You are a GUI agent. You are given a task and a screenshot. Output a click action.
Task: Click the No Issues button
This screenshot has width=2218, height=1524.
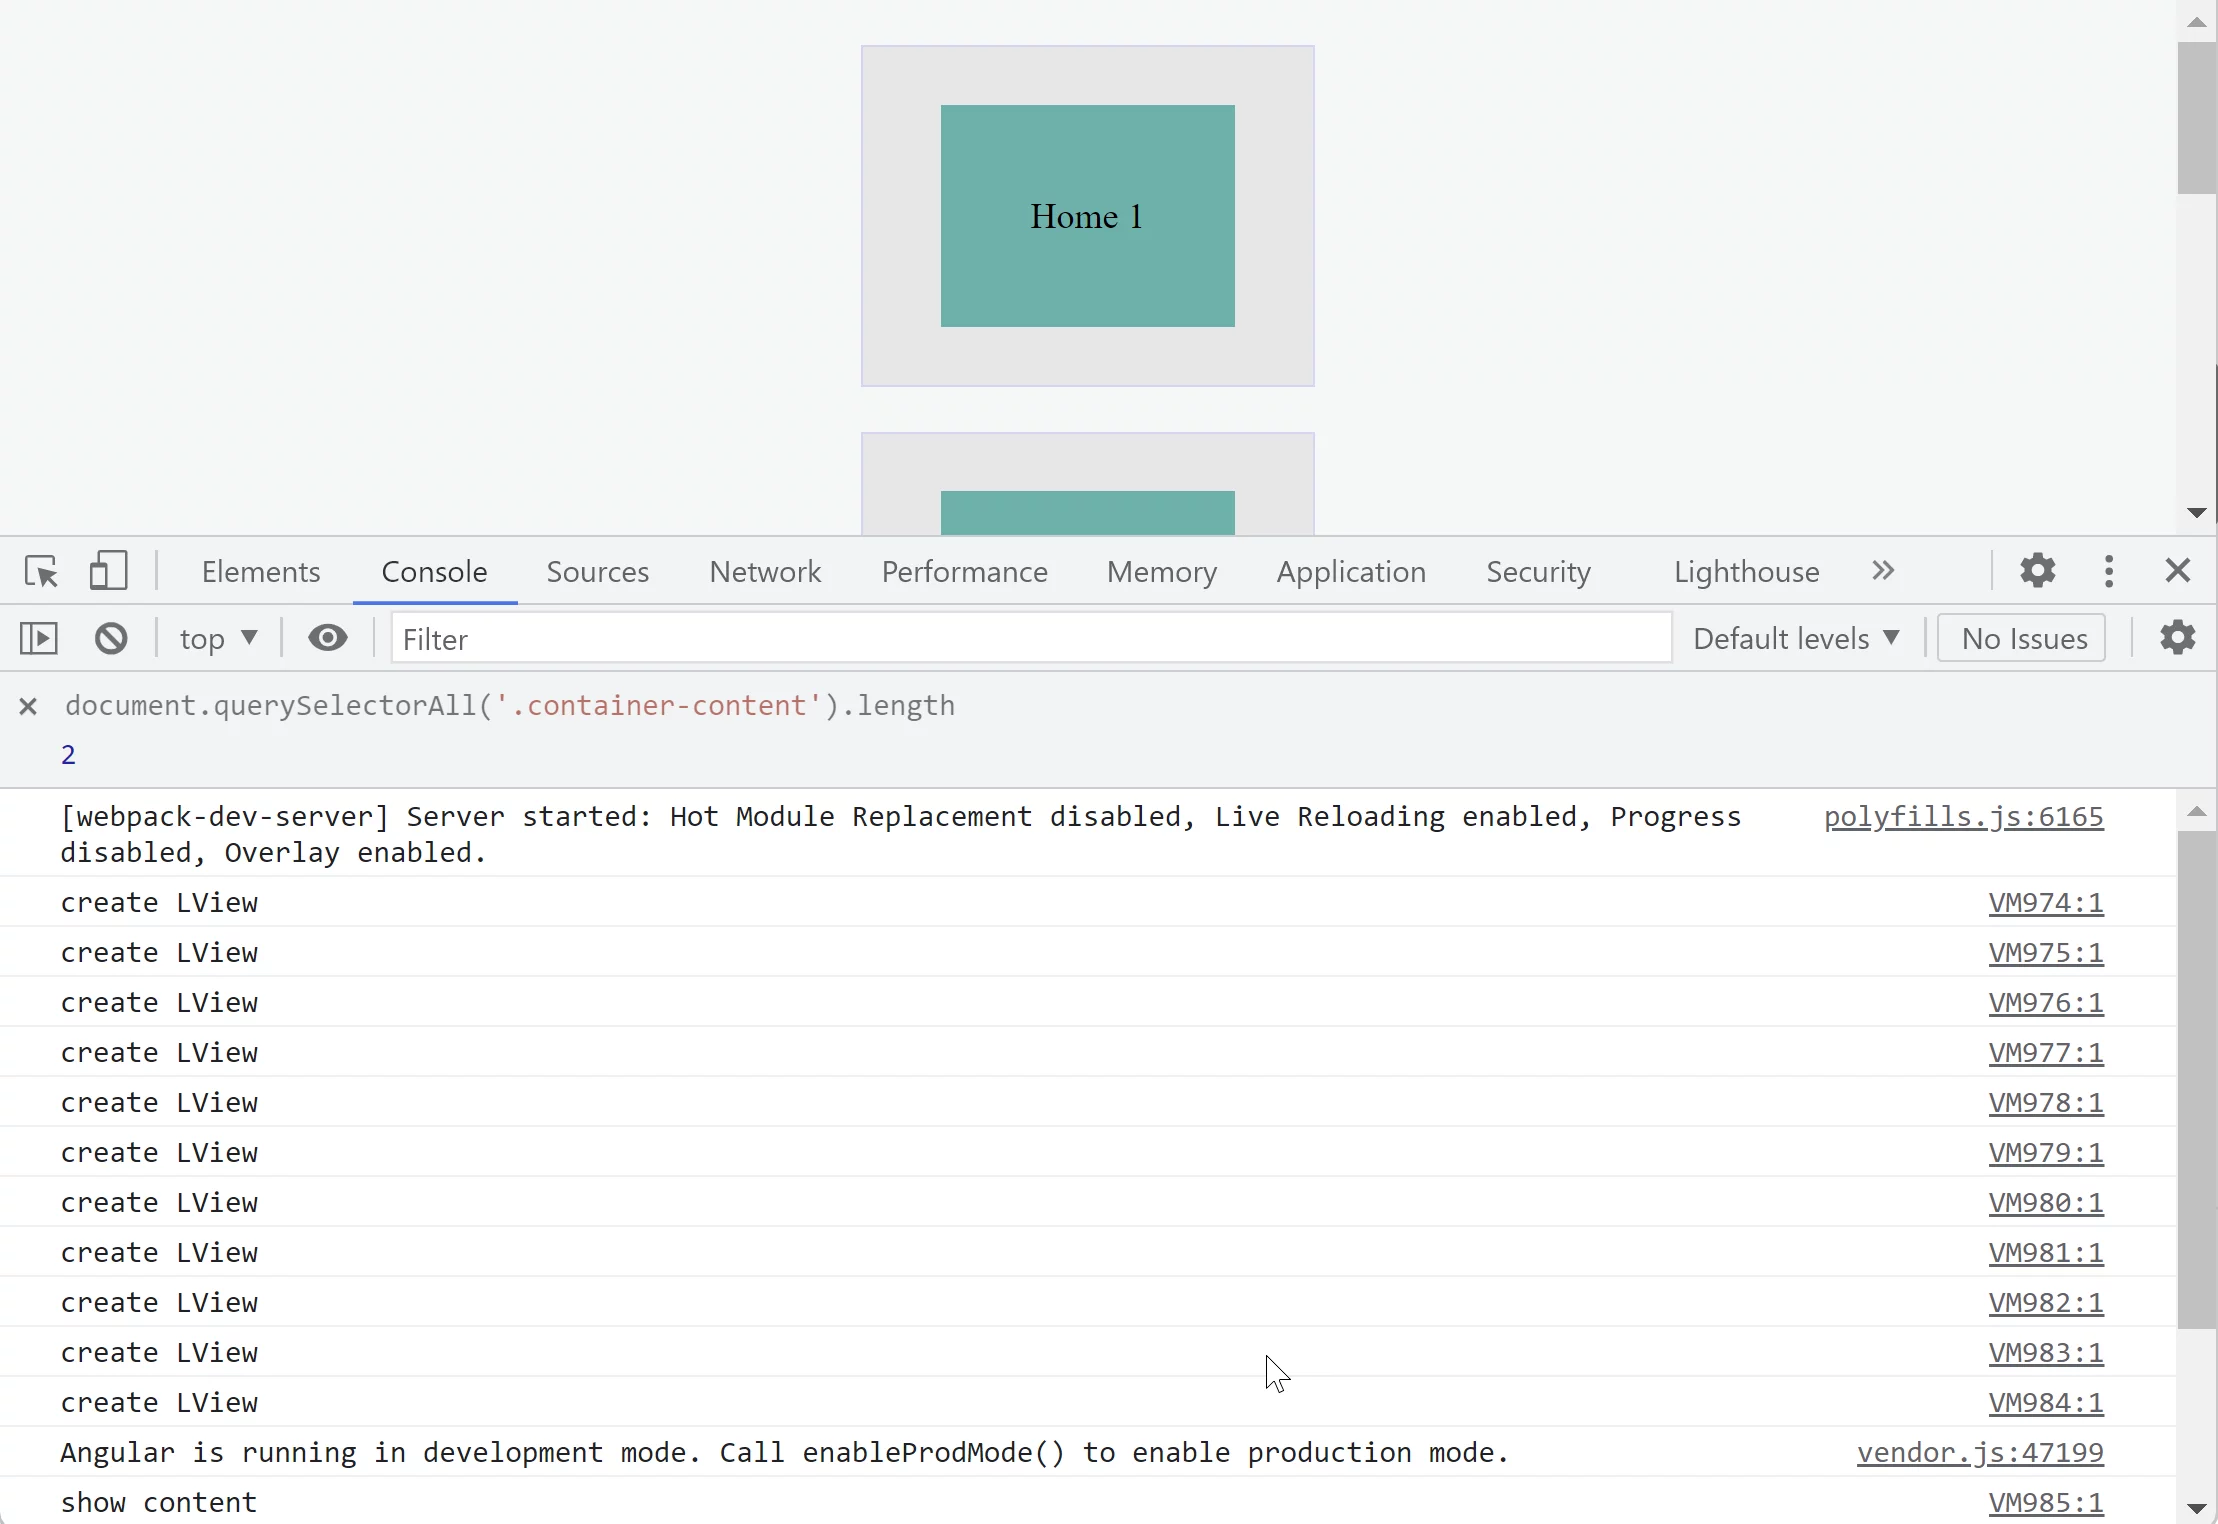(2022, 638)
